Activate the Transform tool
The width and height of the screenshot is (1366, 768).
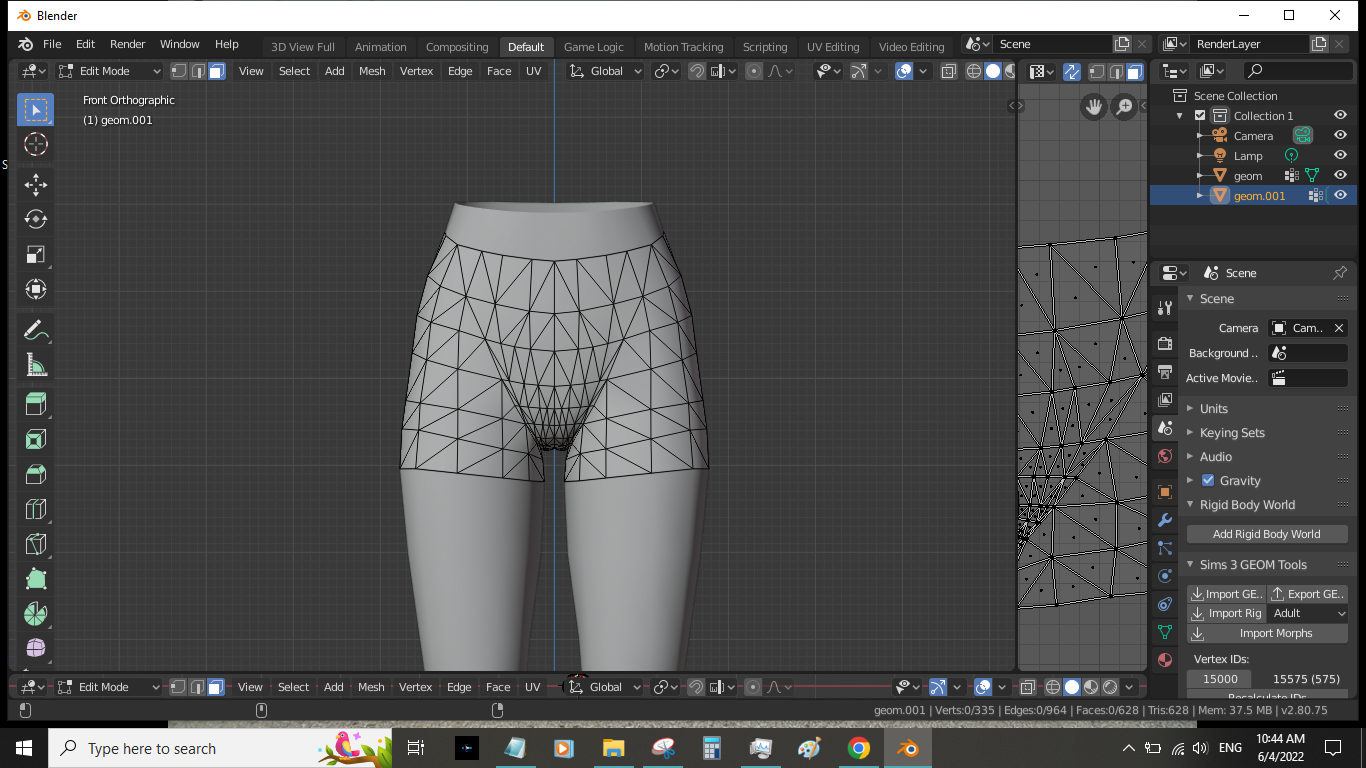35,289
